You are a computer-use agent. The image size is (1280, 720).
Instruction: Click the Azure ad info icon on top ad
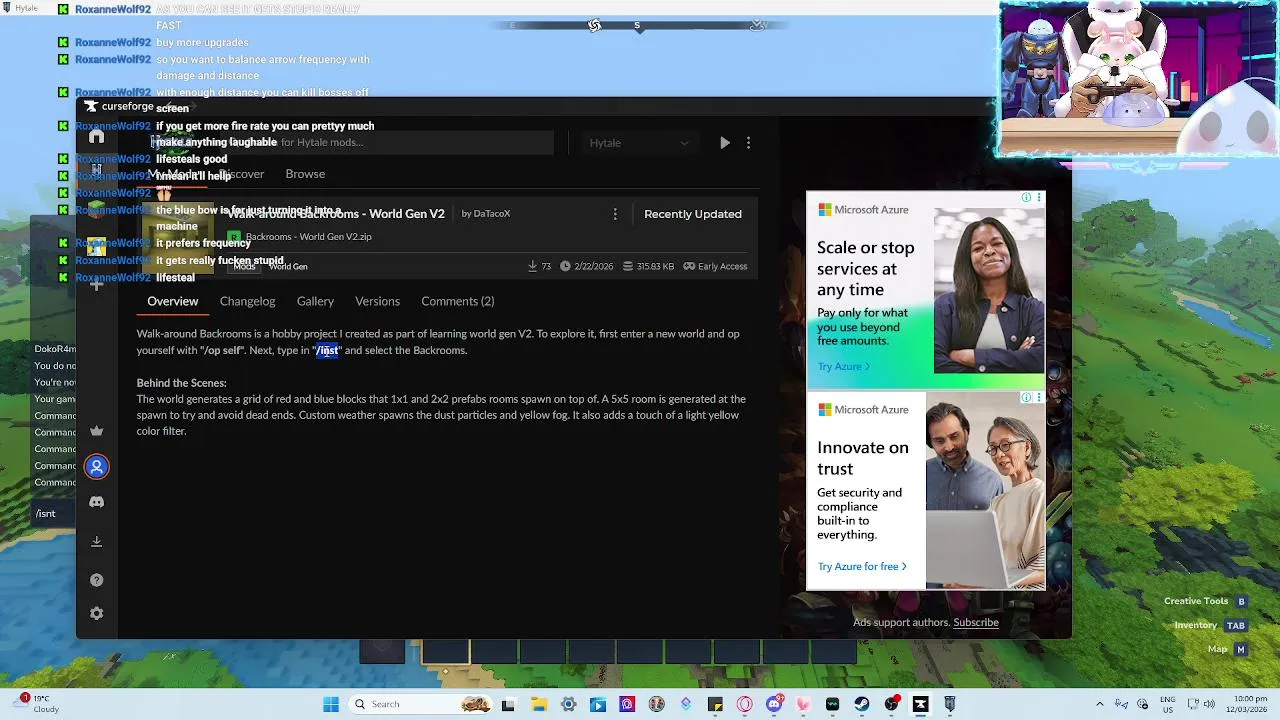pyautogui.click(x=1026, y=198)
